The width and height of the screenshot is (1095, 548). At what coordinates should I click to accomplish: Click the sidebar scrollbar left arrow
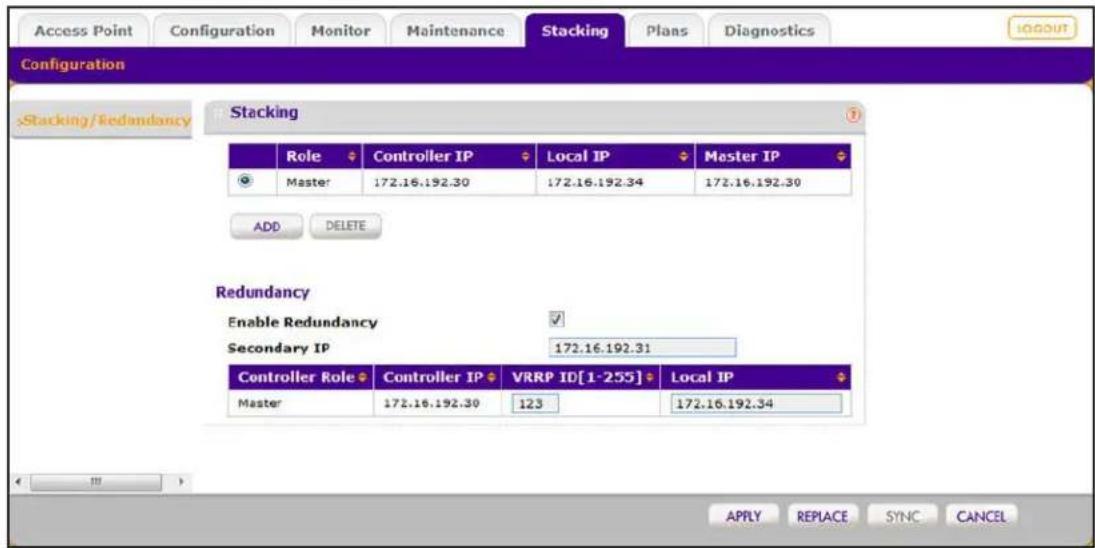[18, 482]
